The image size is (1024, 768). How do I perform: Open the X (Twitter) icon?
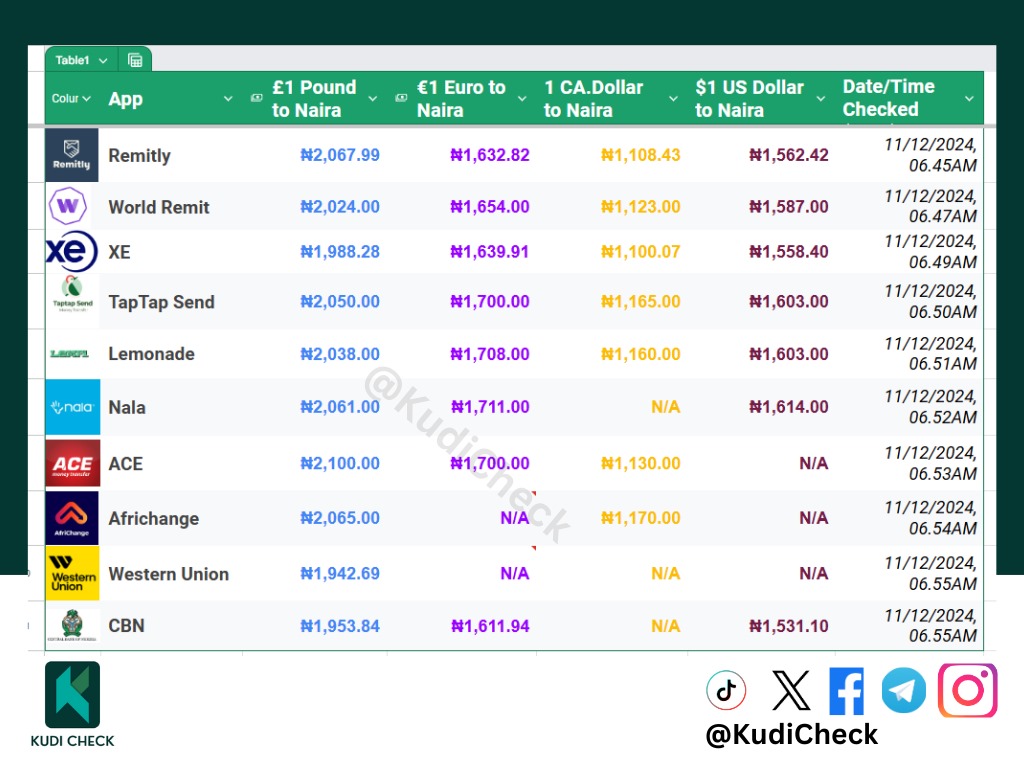791,690
